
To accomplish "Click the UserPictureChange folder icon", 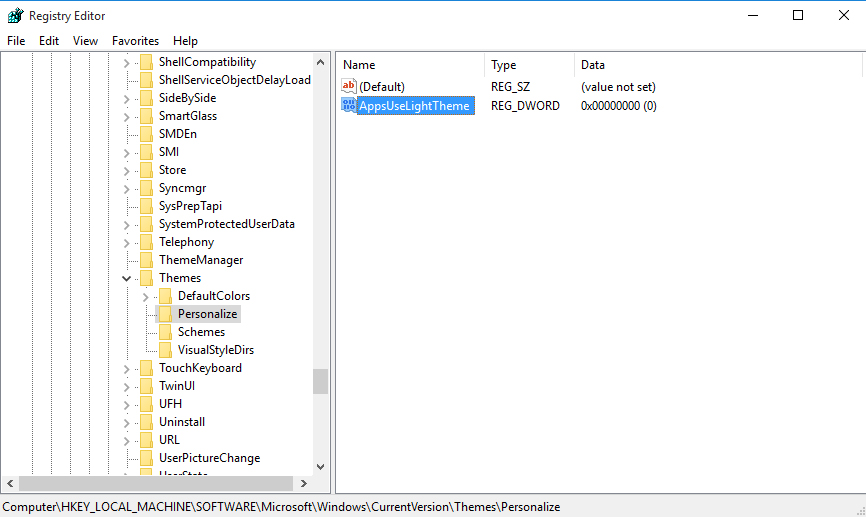I will pos(146,458).
